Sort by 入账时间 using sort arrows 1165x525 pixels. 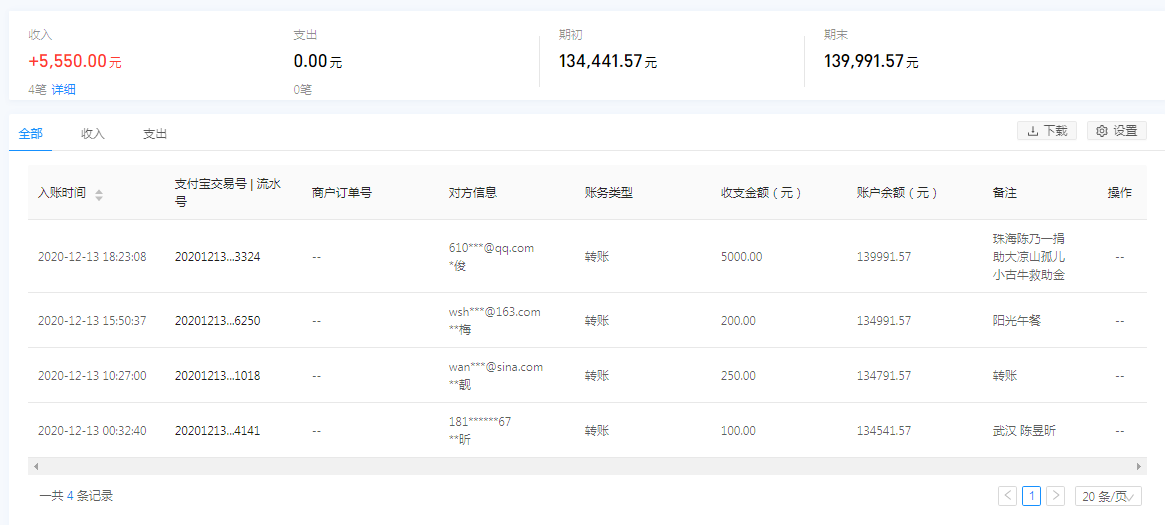pyautogui.click(x=99, y=194)
